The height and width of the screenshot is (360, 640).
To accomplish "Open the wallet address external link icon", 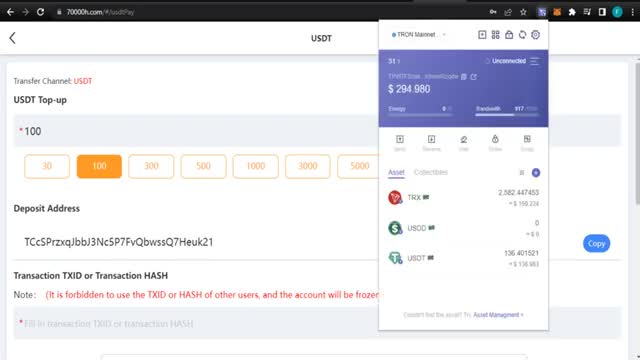I will tap(473, 77).
